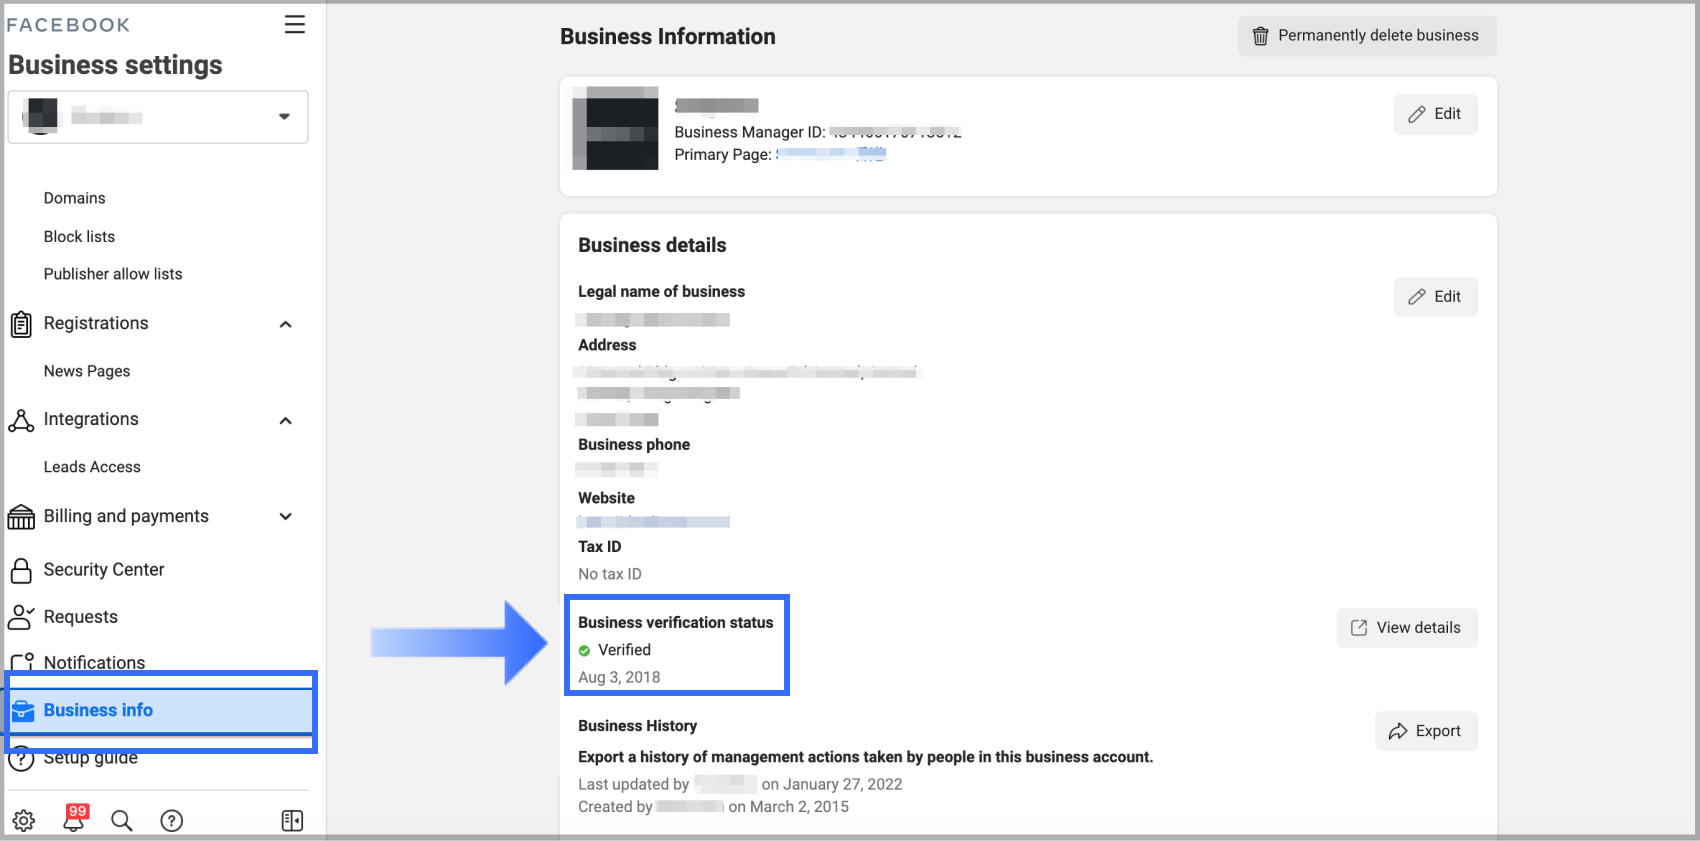This screenshot has width=1700, height=841.
Task: Click the Security Center lock icon
Action: tap(21, 570)
